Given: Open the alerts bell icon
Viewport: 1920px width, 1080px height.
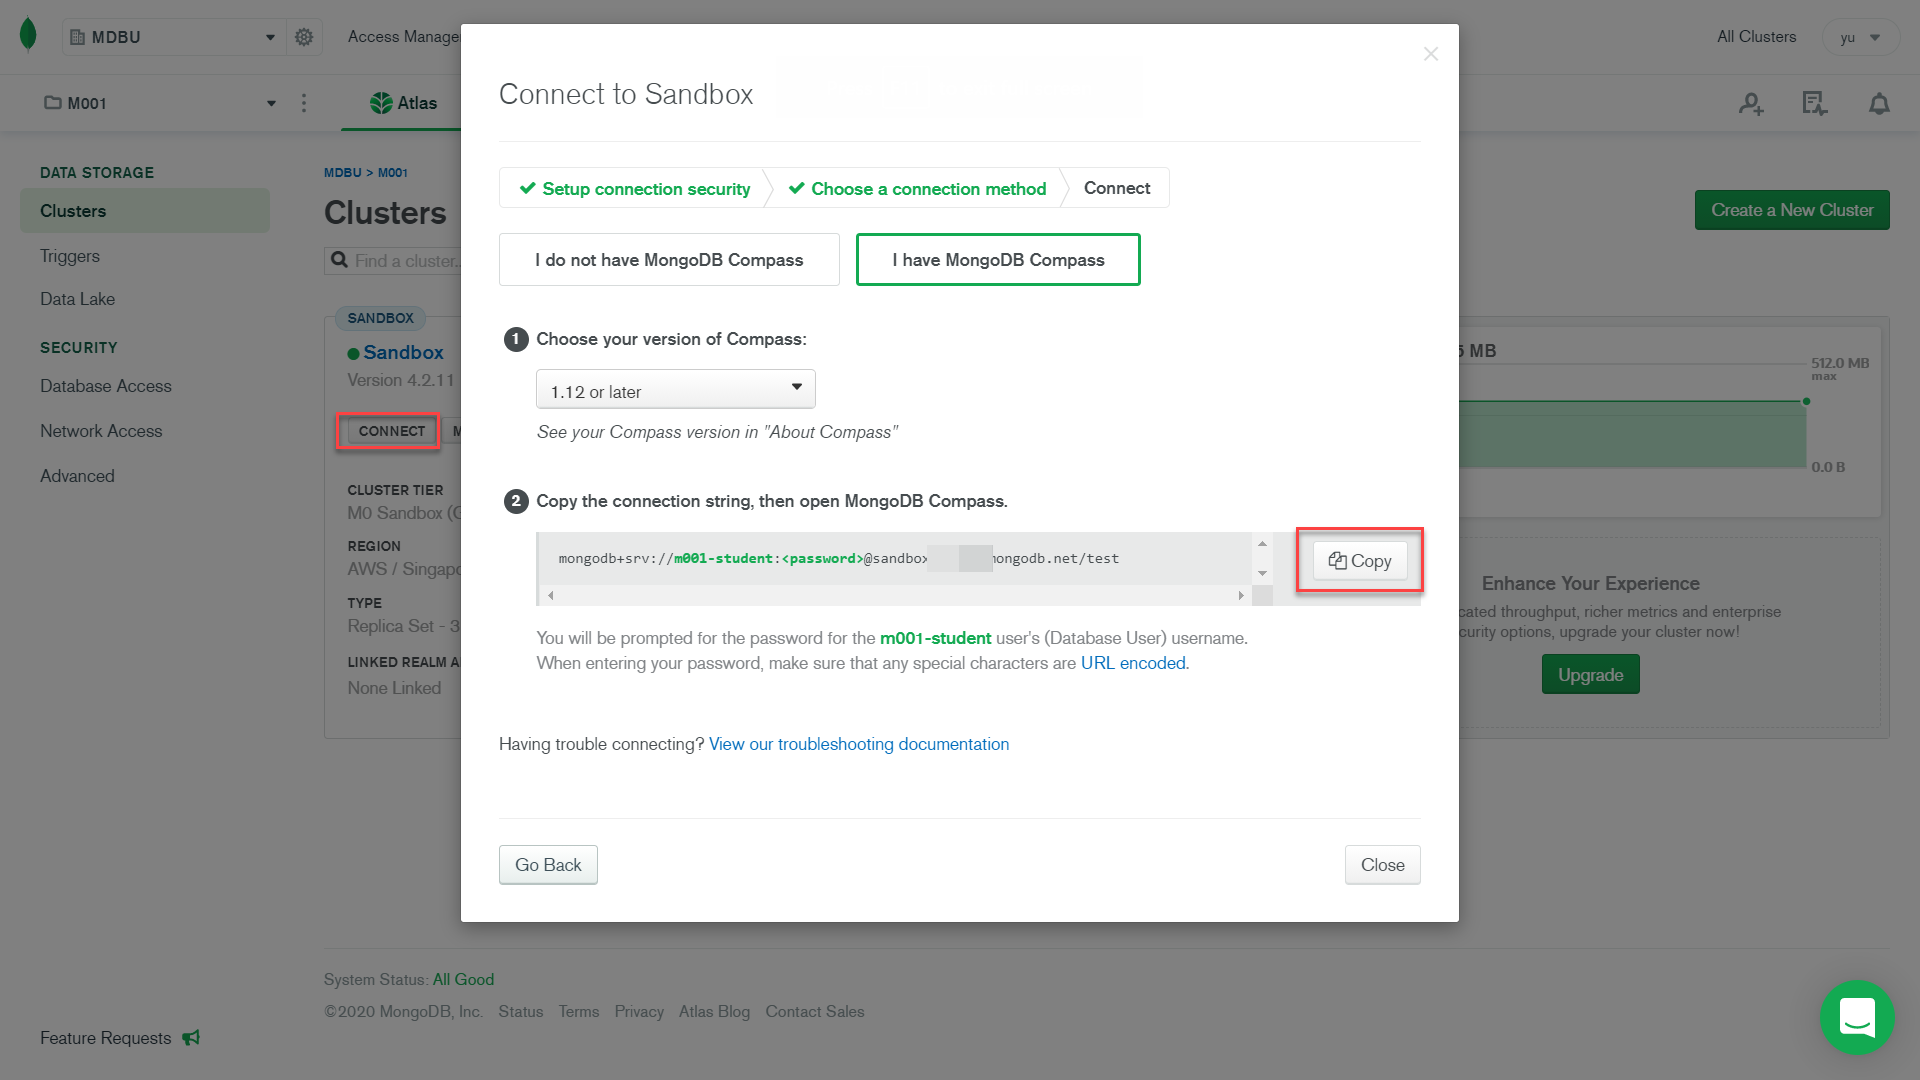Looking at the screenshot, I should tap(1879, 103).
